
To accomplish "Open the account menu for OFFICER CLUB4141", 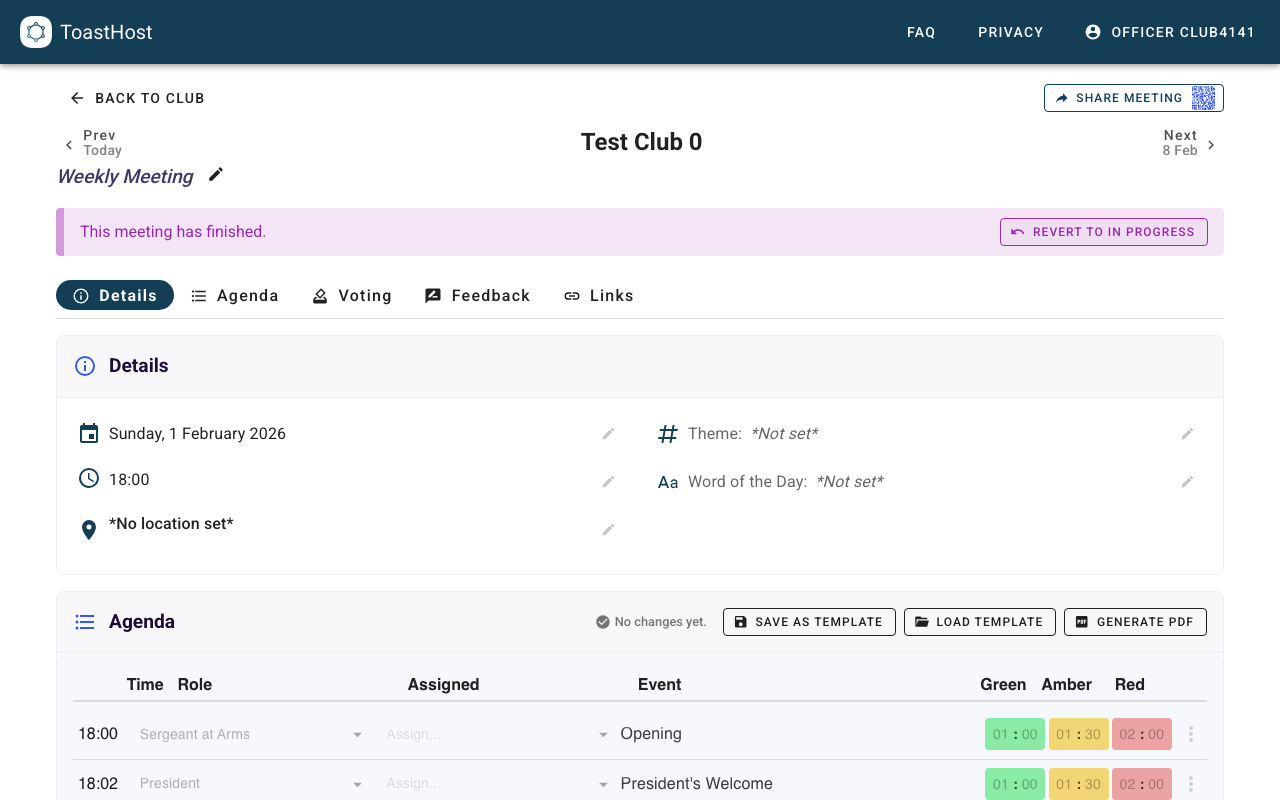I will 1170,32.
